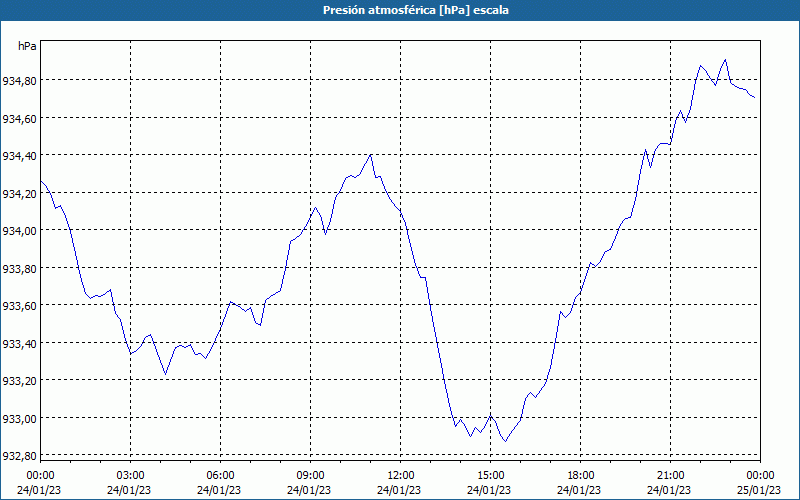Click the 03:00 time label
The height and width of the screenshot is (500, 800).
click(131, 476)
